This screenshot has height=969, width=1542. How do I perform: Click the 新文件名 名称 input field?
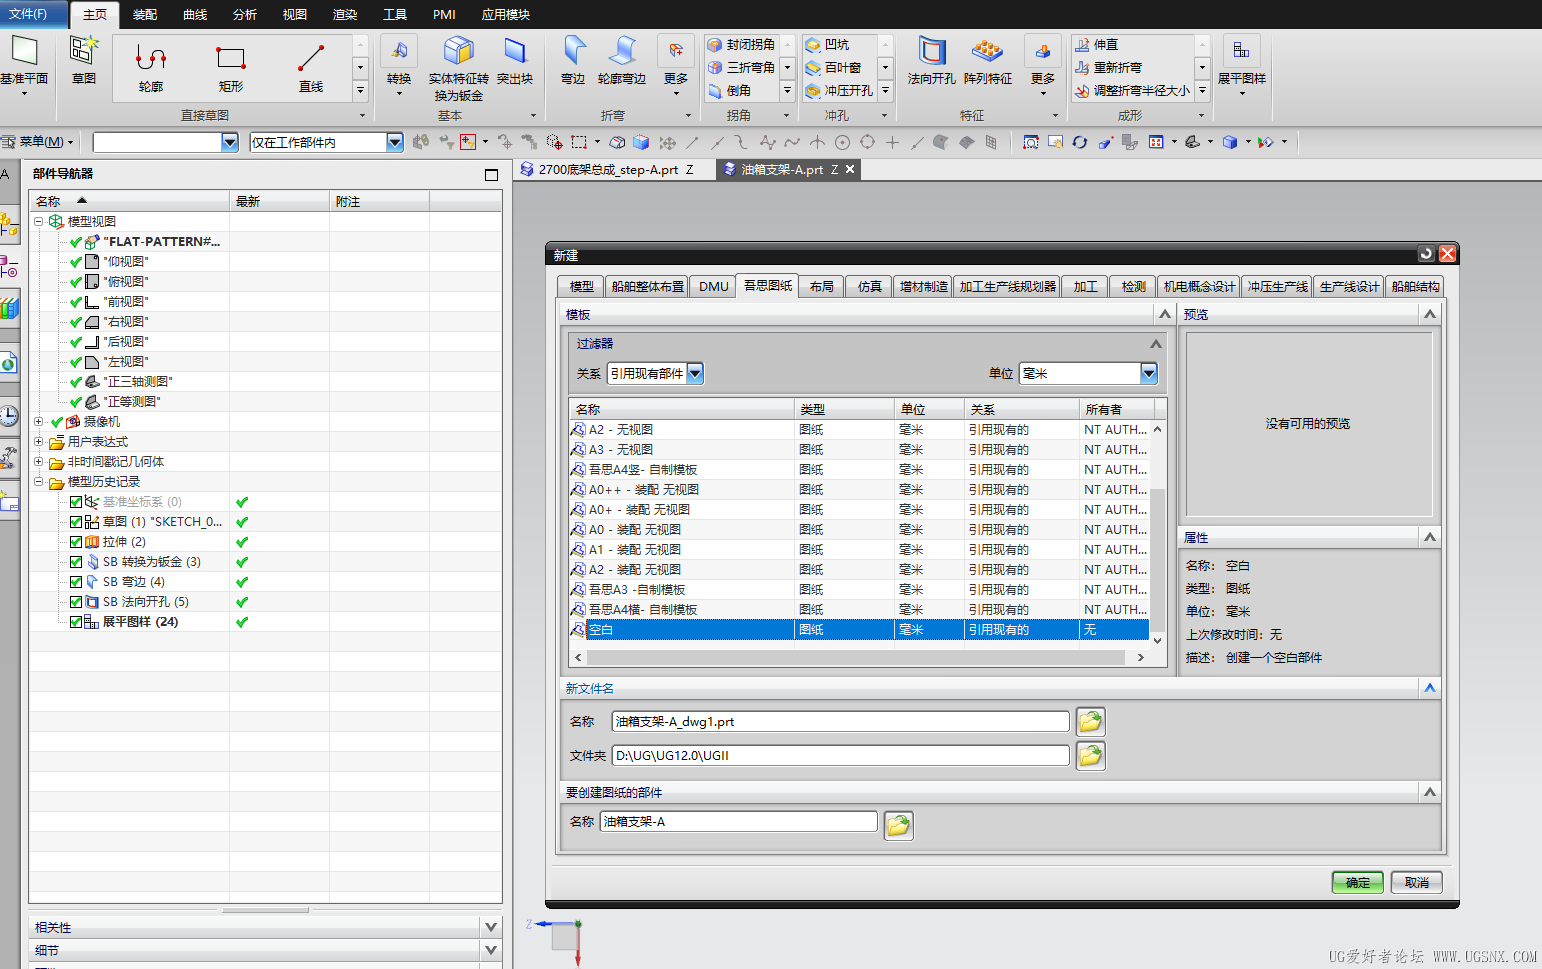841,722
